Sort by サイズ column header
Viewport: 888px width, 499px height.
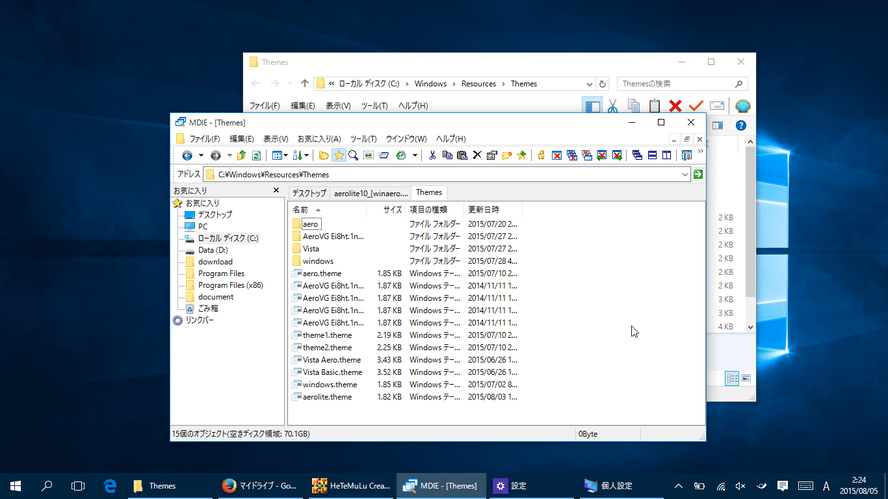[x=386, y=210]
